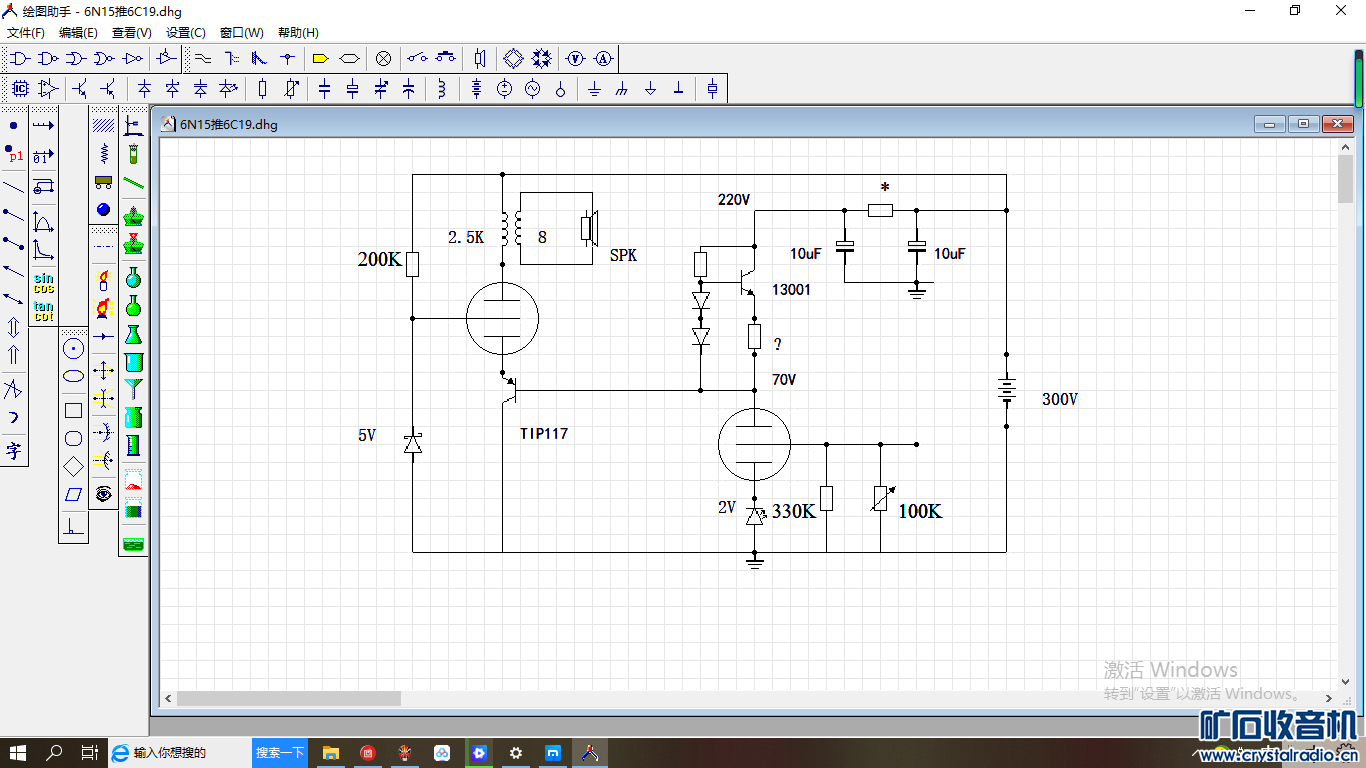Select the sin cos curve tool

(x=43, y=282)
